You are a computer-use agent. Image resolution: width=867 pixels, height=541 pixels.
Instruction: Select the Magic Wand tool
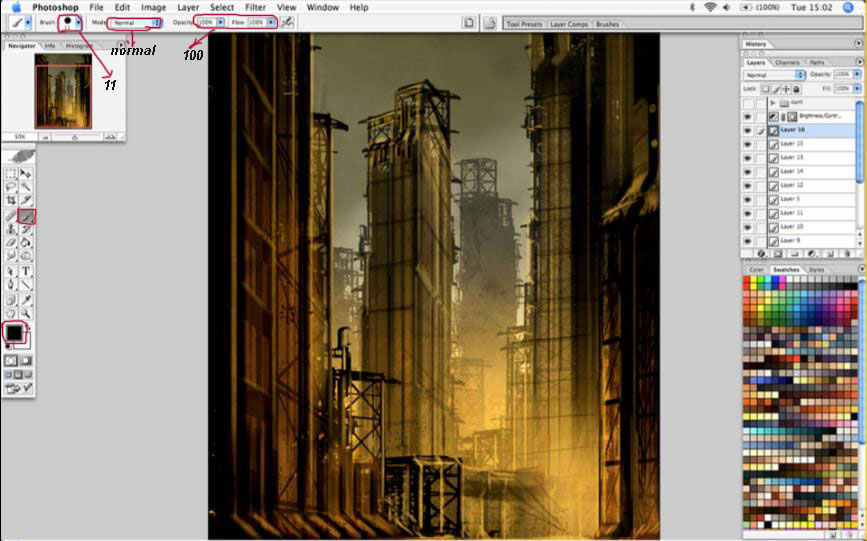(x=25, y=187)
